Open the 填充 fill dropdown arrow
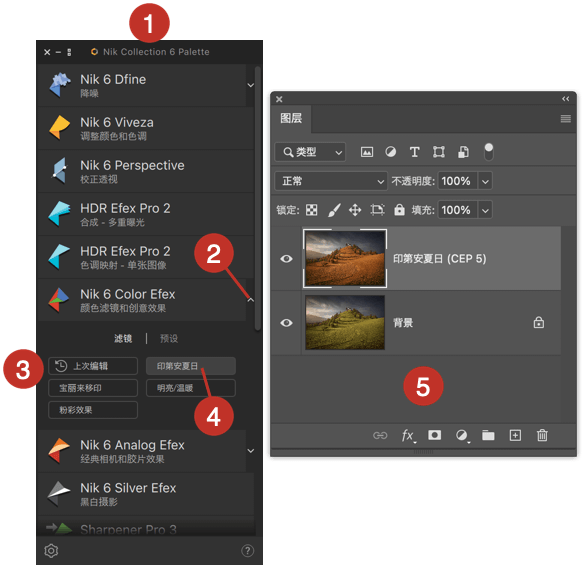The width and height of the screenshot is (582, 565). [x=485, y=210]
